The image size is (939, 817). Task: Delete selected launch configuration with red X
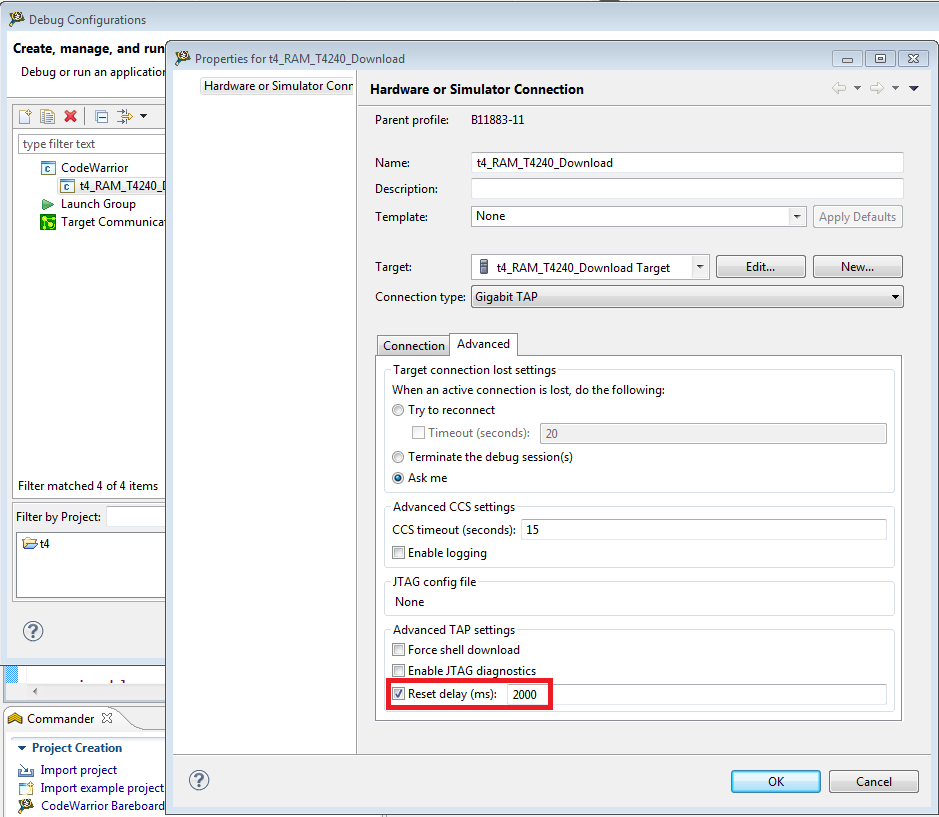(x=71, y=116)
